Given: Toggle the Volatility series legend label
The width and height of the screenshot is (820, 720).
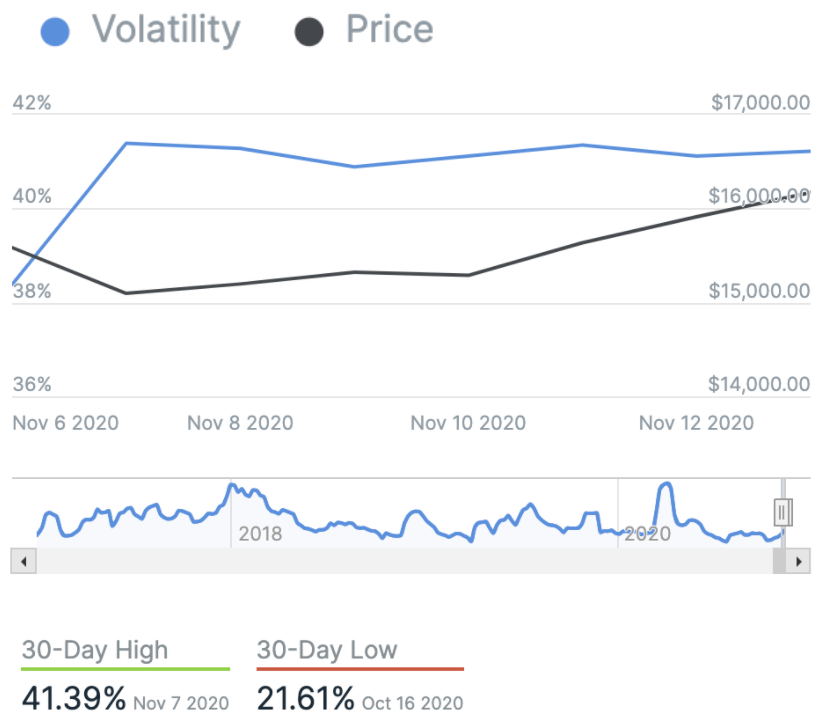Looking at the screenshot, I should (x=166, y=30).
